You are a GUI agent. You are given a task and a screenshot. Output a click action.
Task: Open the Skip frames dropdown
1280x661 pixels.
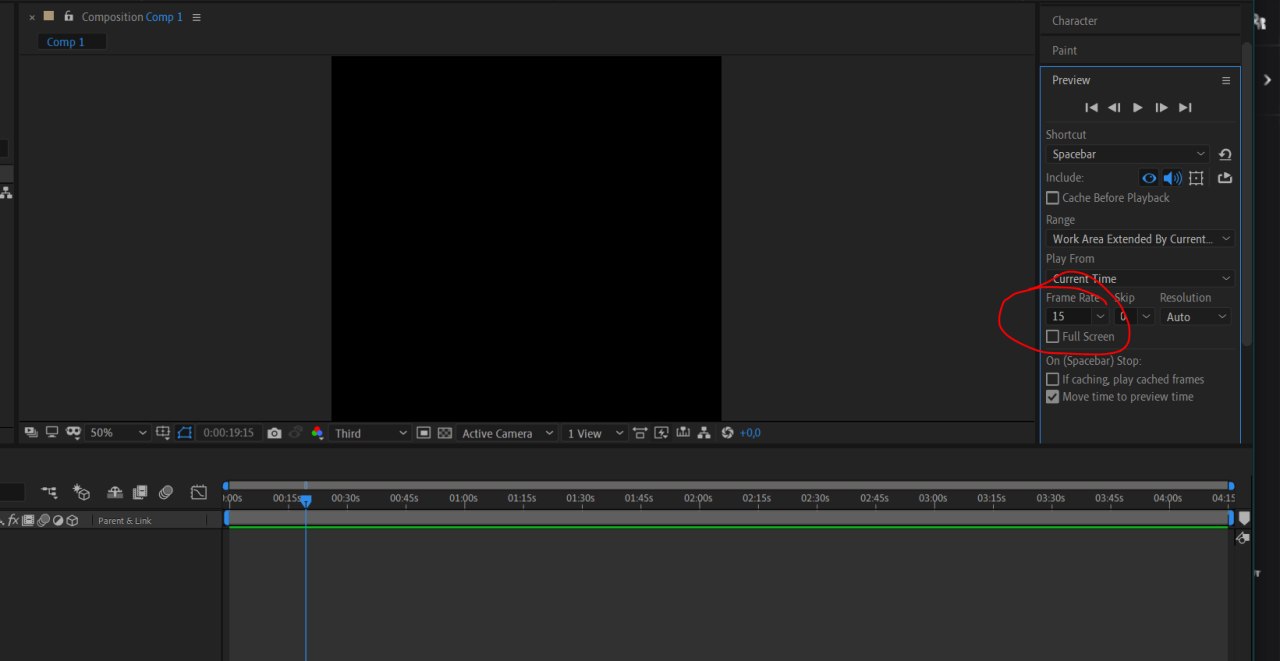pyautogui.click(x=1134, y=317)
